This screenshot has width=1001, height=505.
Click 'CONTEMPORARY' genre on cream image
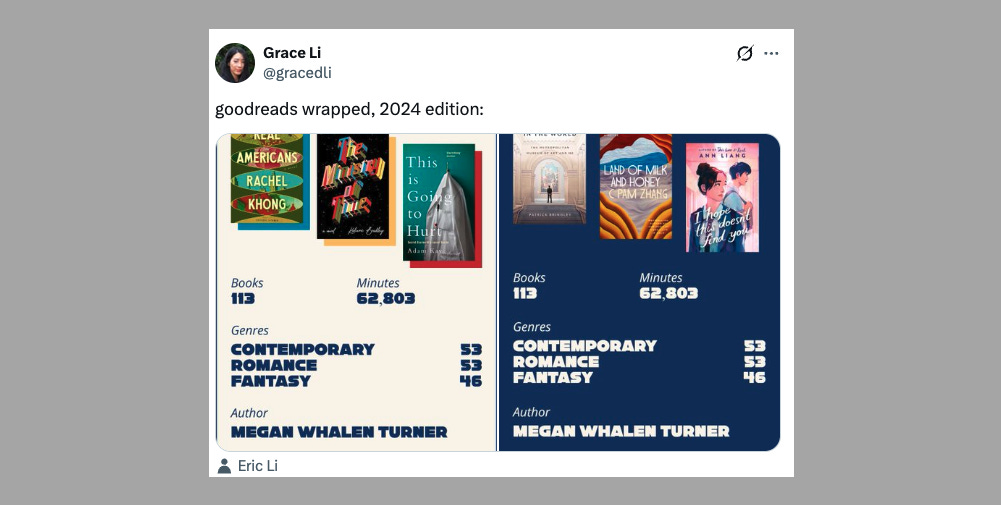point(303,350)
